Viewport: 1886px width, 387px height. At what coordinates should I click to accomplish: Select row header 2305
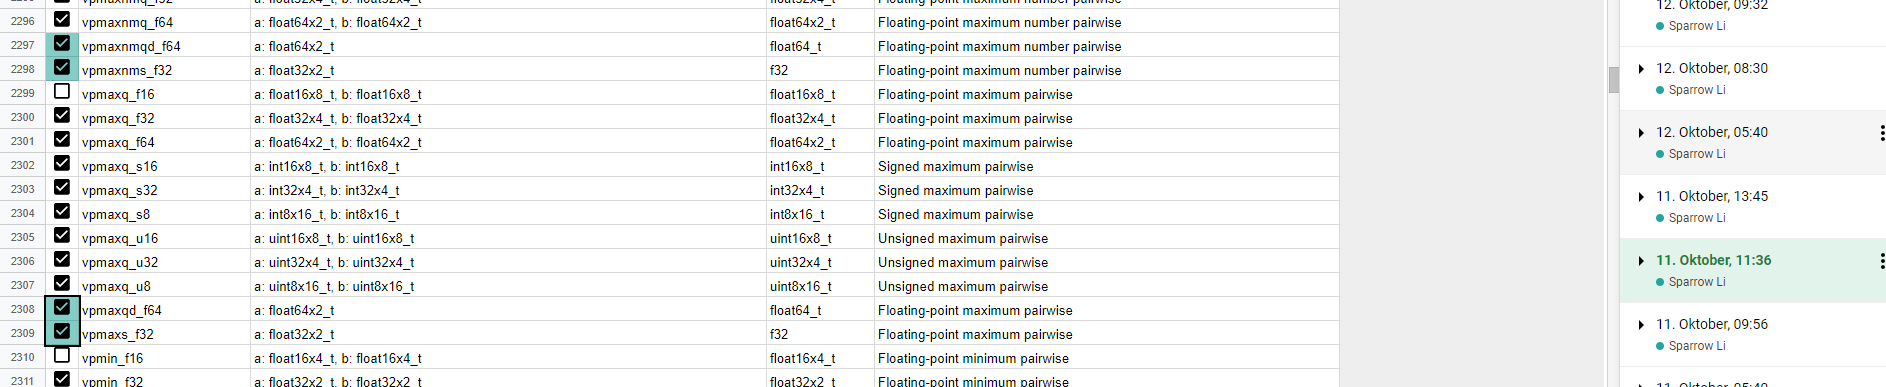click(x=22, y=237)
